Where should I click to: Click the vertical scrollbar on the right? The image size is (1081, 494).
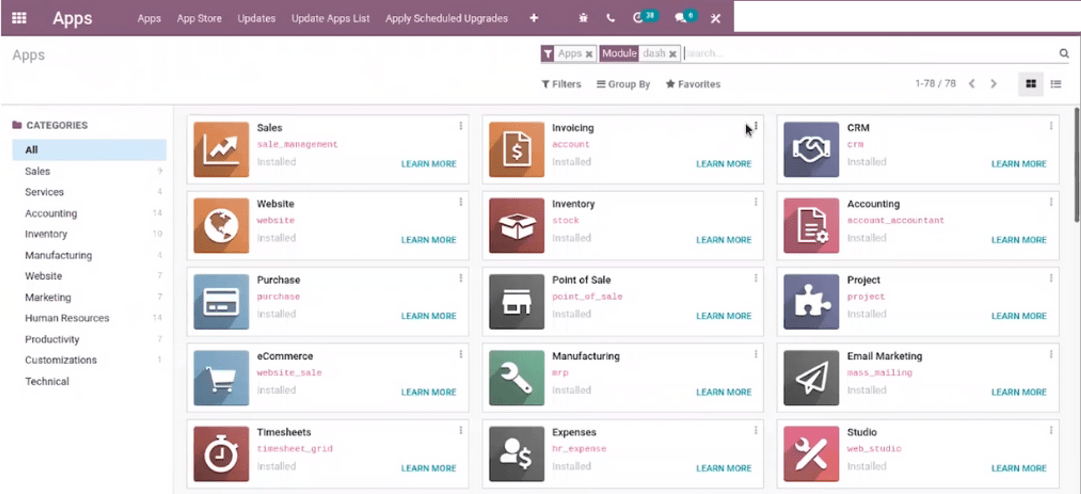pyautogui.click(x=1077, y=164)
